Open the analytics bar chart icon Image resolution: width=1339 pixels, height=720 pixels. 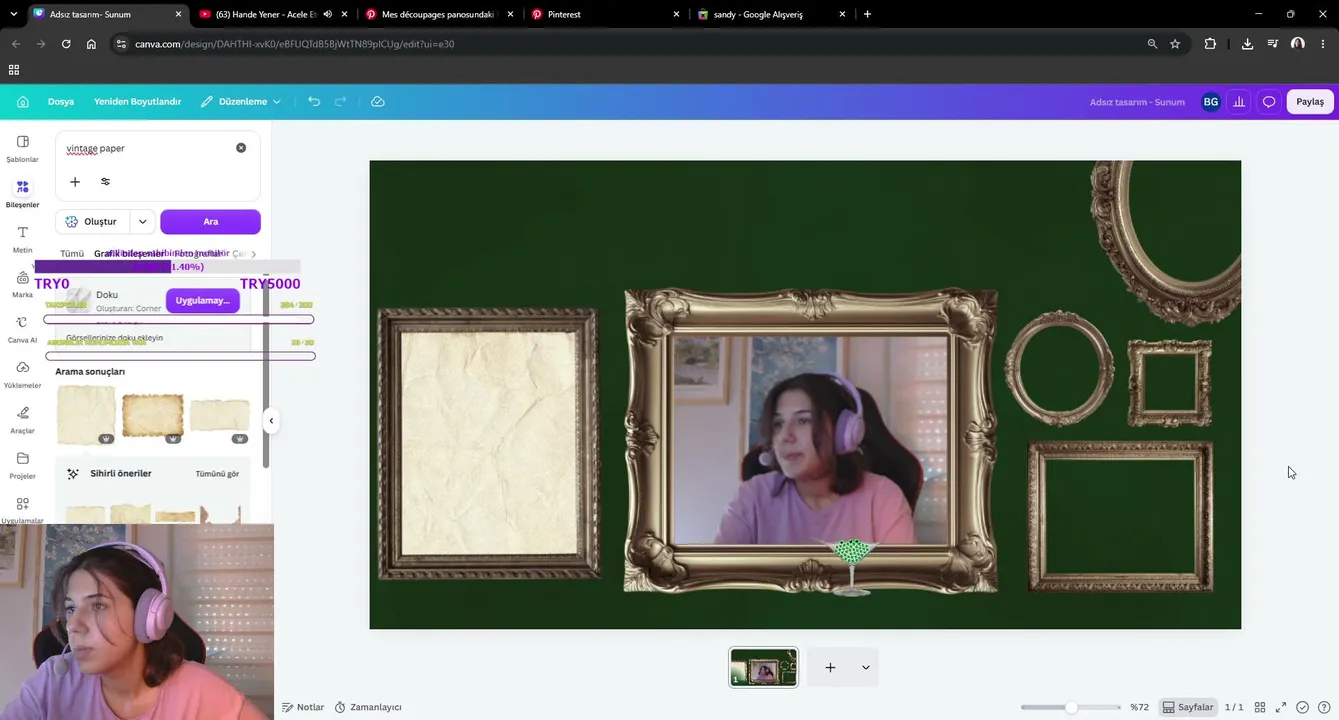1240,102
